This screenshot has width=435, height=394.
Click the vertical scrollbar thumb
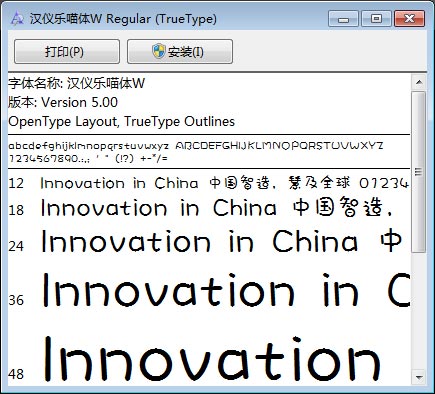tap(419, 172)
